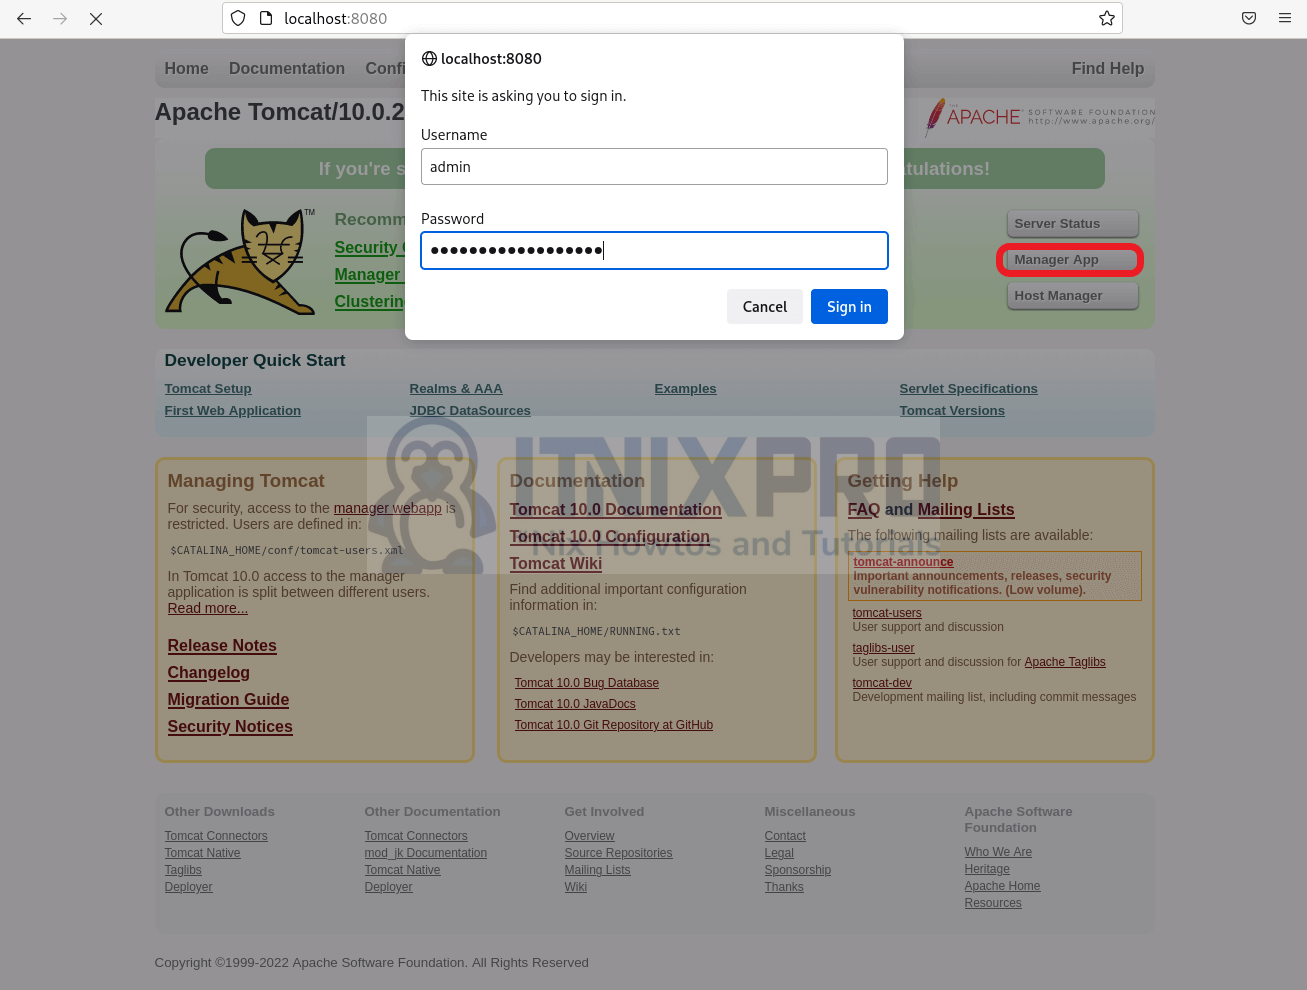Open the Tomcat Setup link
Screen dimensions: 1307x990
tap(208, 389)
